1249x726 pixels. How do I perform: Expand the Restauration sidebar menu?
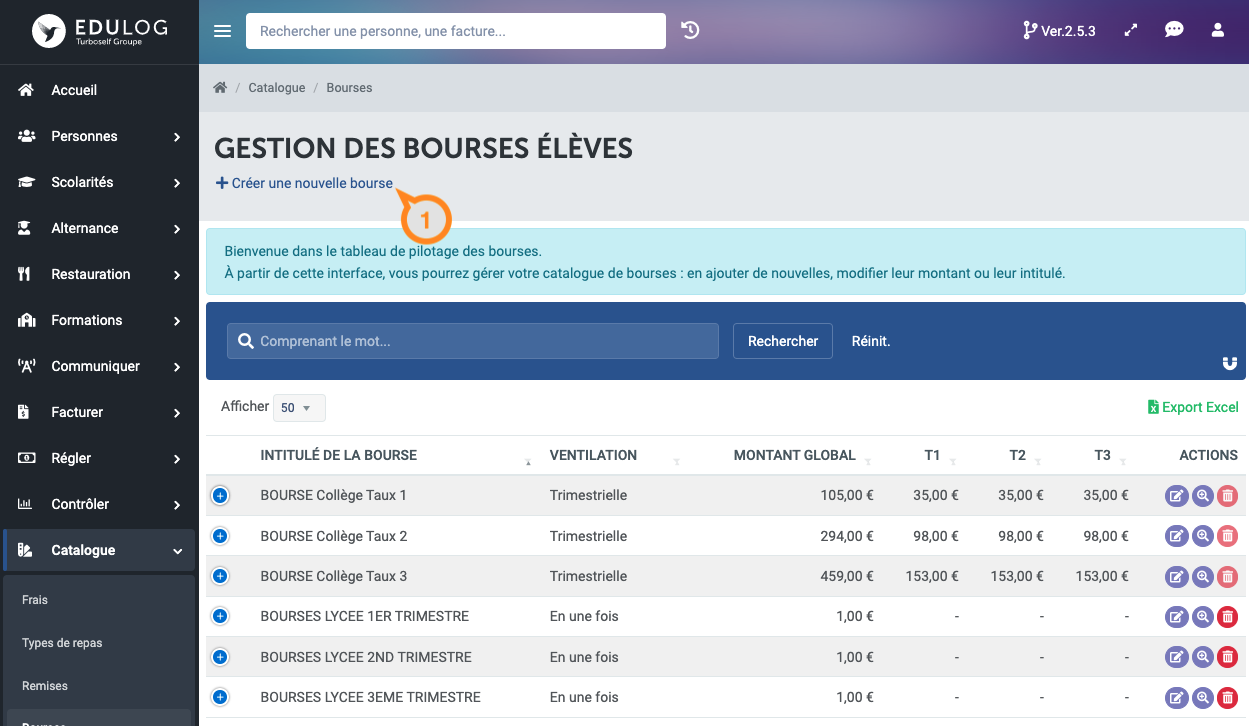click(x=99, y=274)
